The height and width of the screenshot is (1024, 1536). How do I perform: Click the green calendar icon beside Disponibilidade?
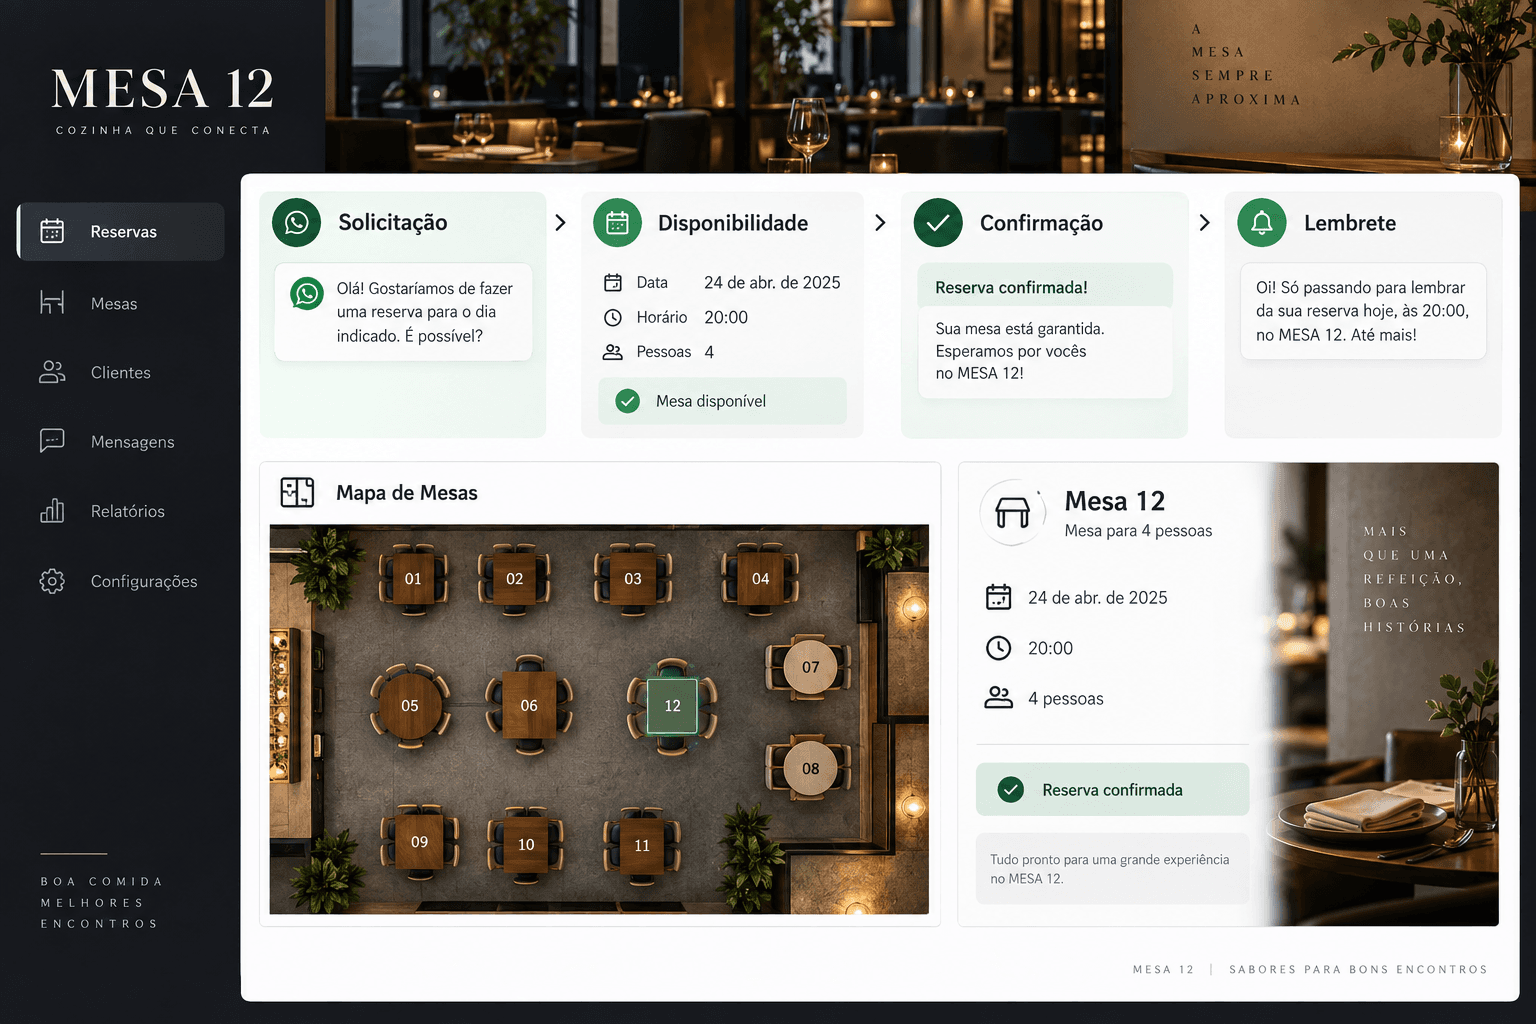[617, 222]
